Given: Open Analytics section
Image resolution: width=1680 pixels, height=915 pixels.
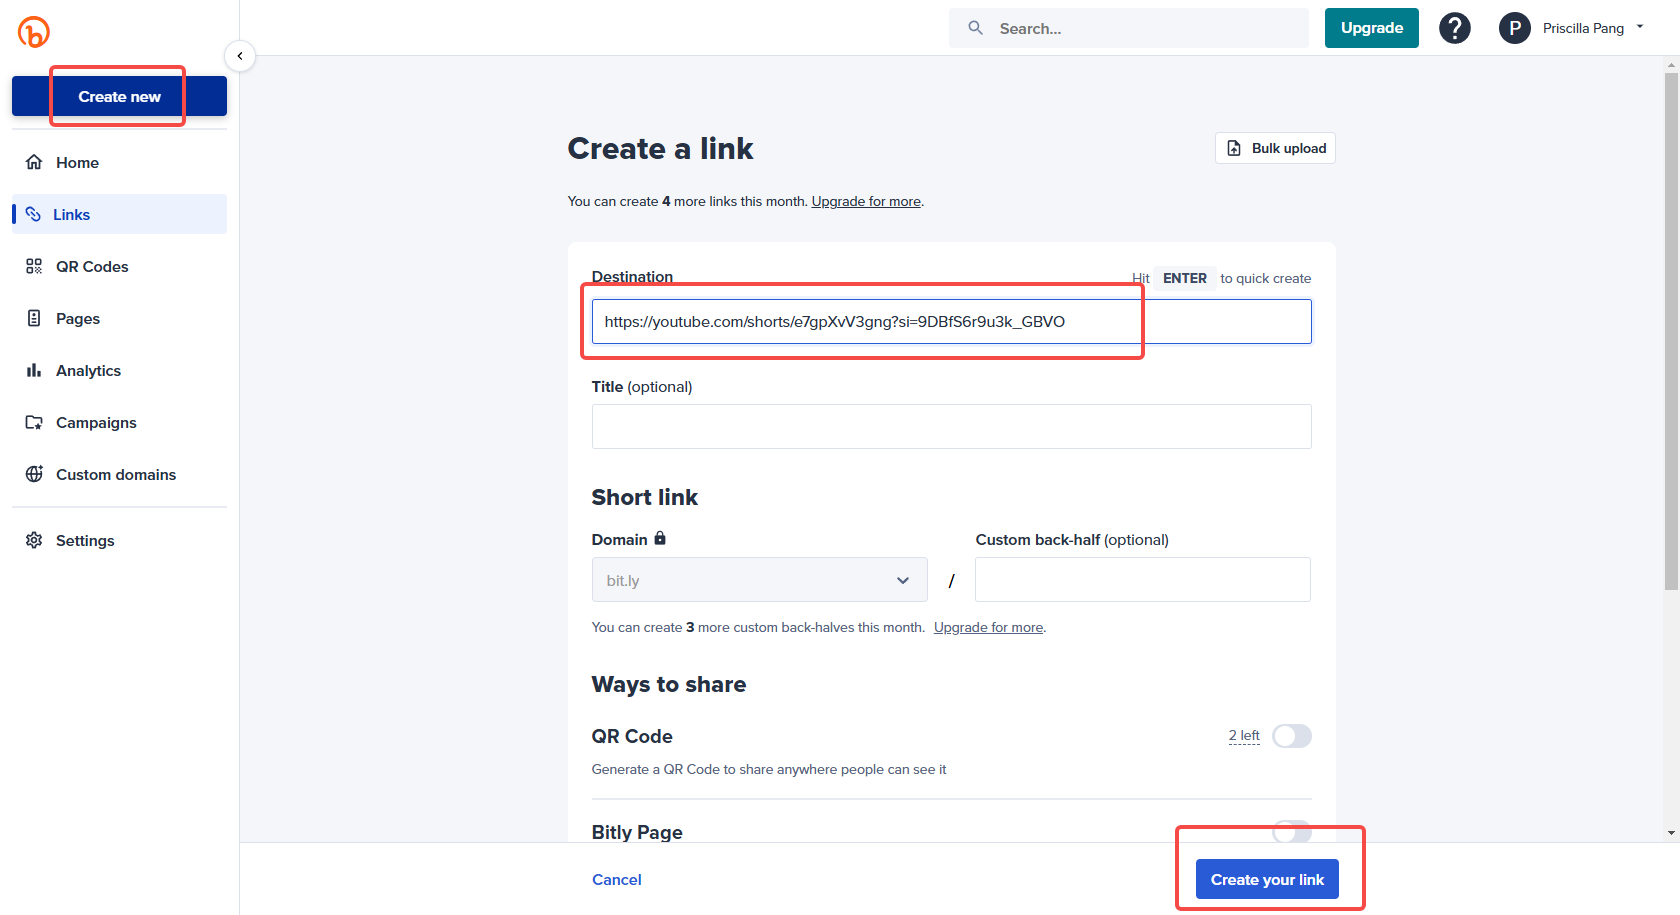Looking at the screenshot, I should tap(119, 370).
